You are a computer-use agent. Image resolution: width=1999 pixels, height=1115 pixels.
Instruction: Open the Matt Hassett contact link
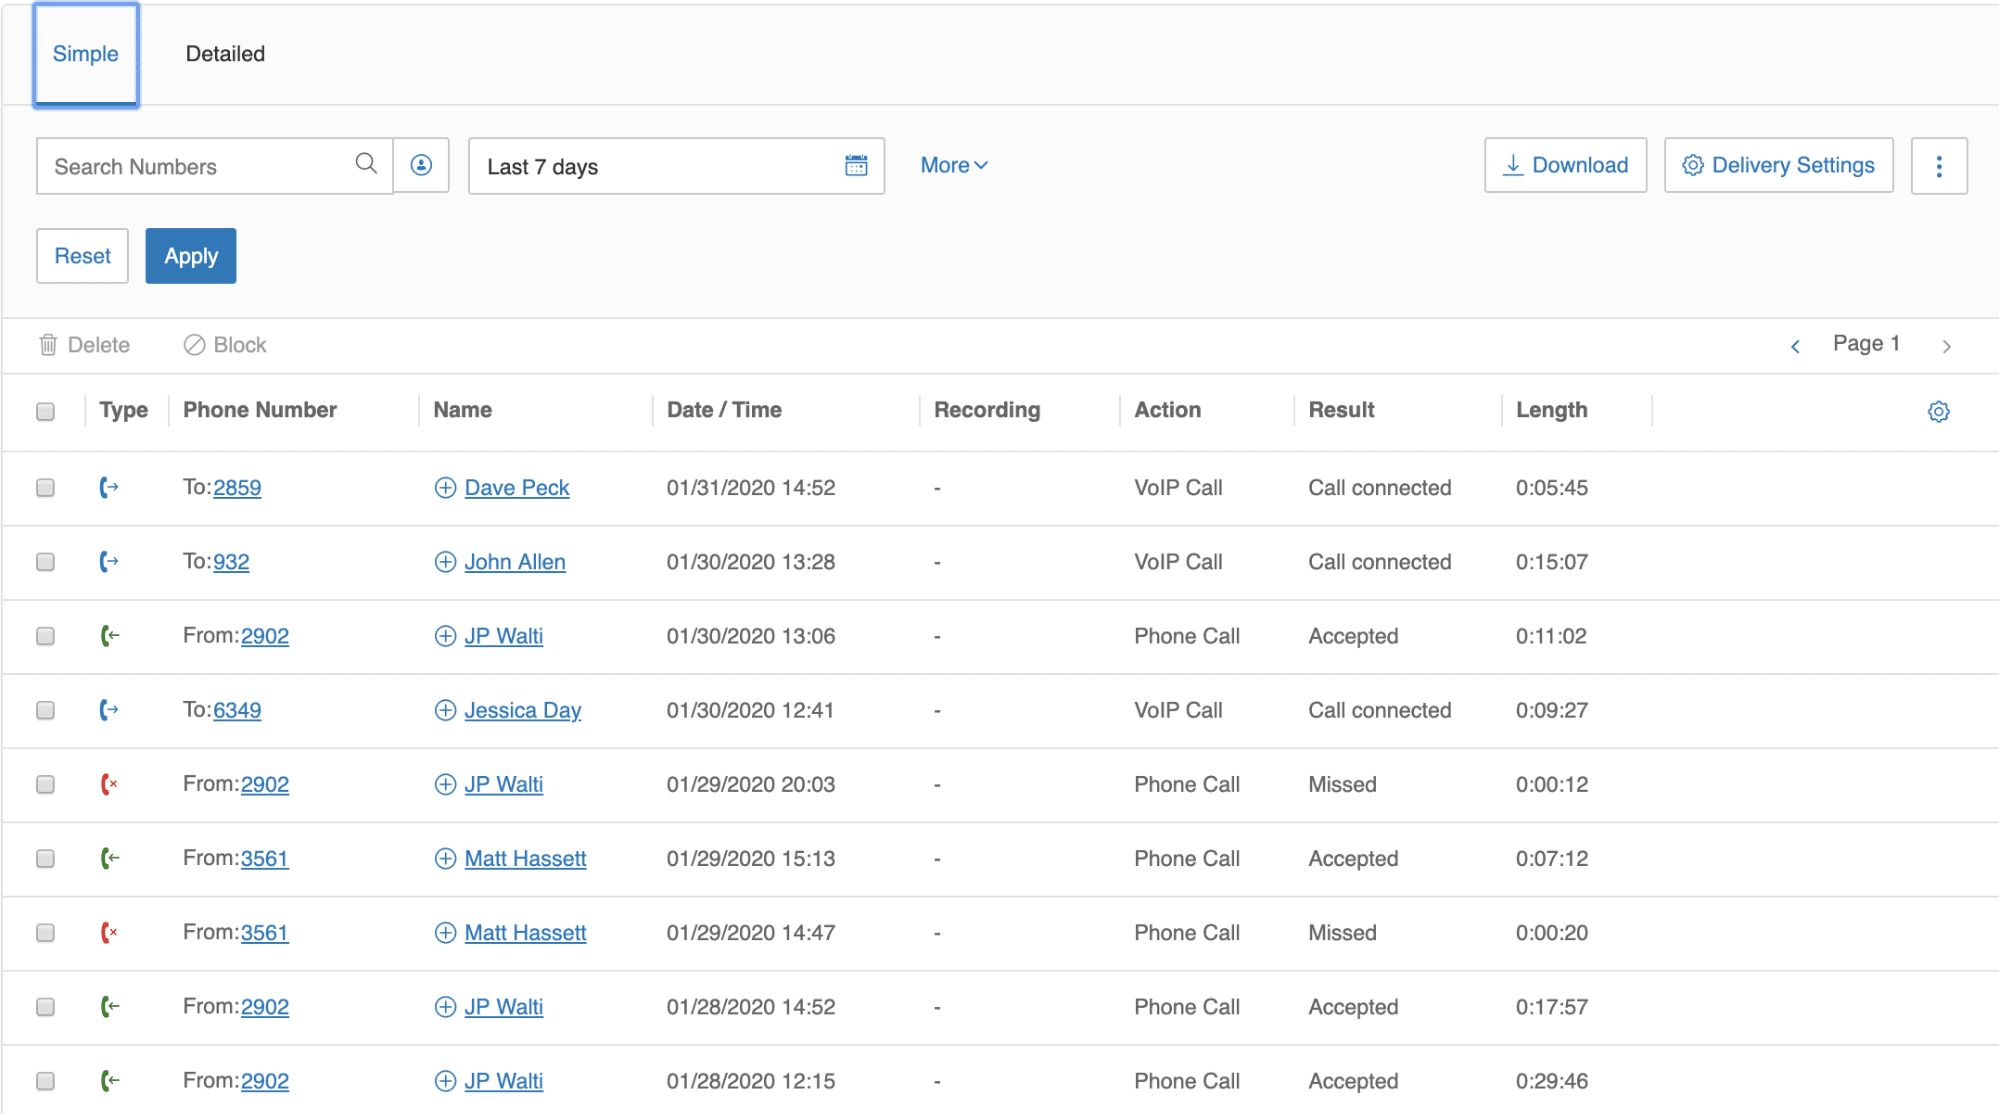525,859
